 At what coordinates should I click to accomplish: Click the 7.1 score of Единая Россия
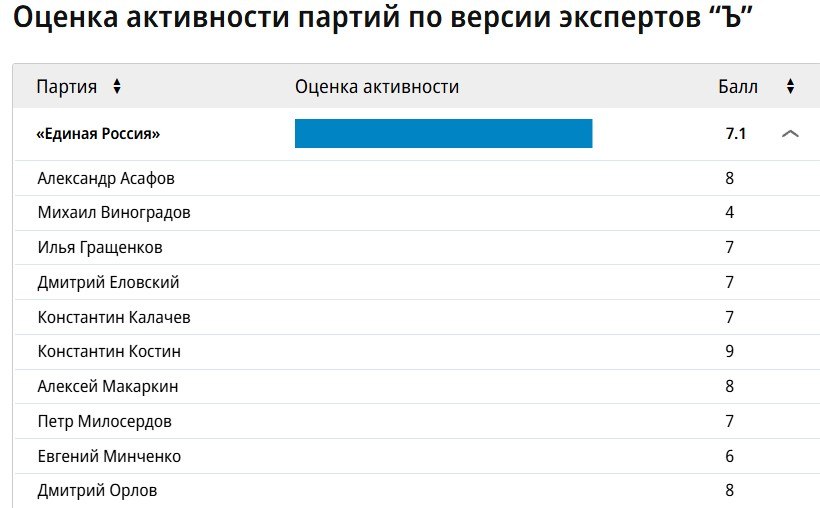[x=735, y=134]
